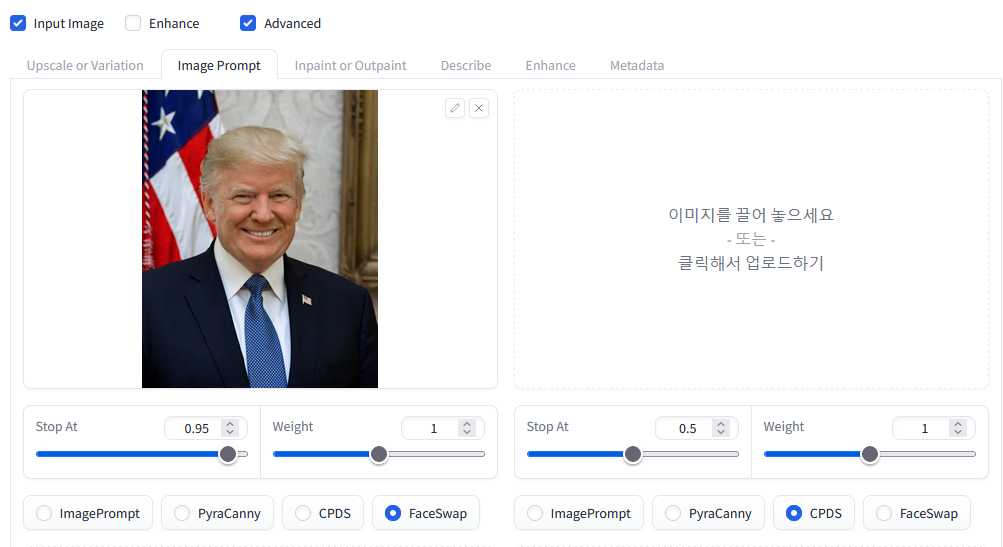Increase first Stop At value with up arrow

[x=230, y=424]
